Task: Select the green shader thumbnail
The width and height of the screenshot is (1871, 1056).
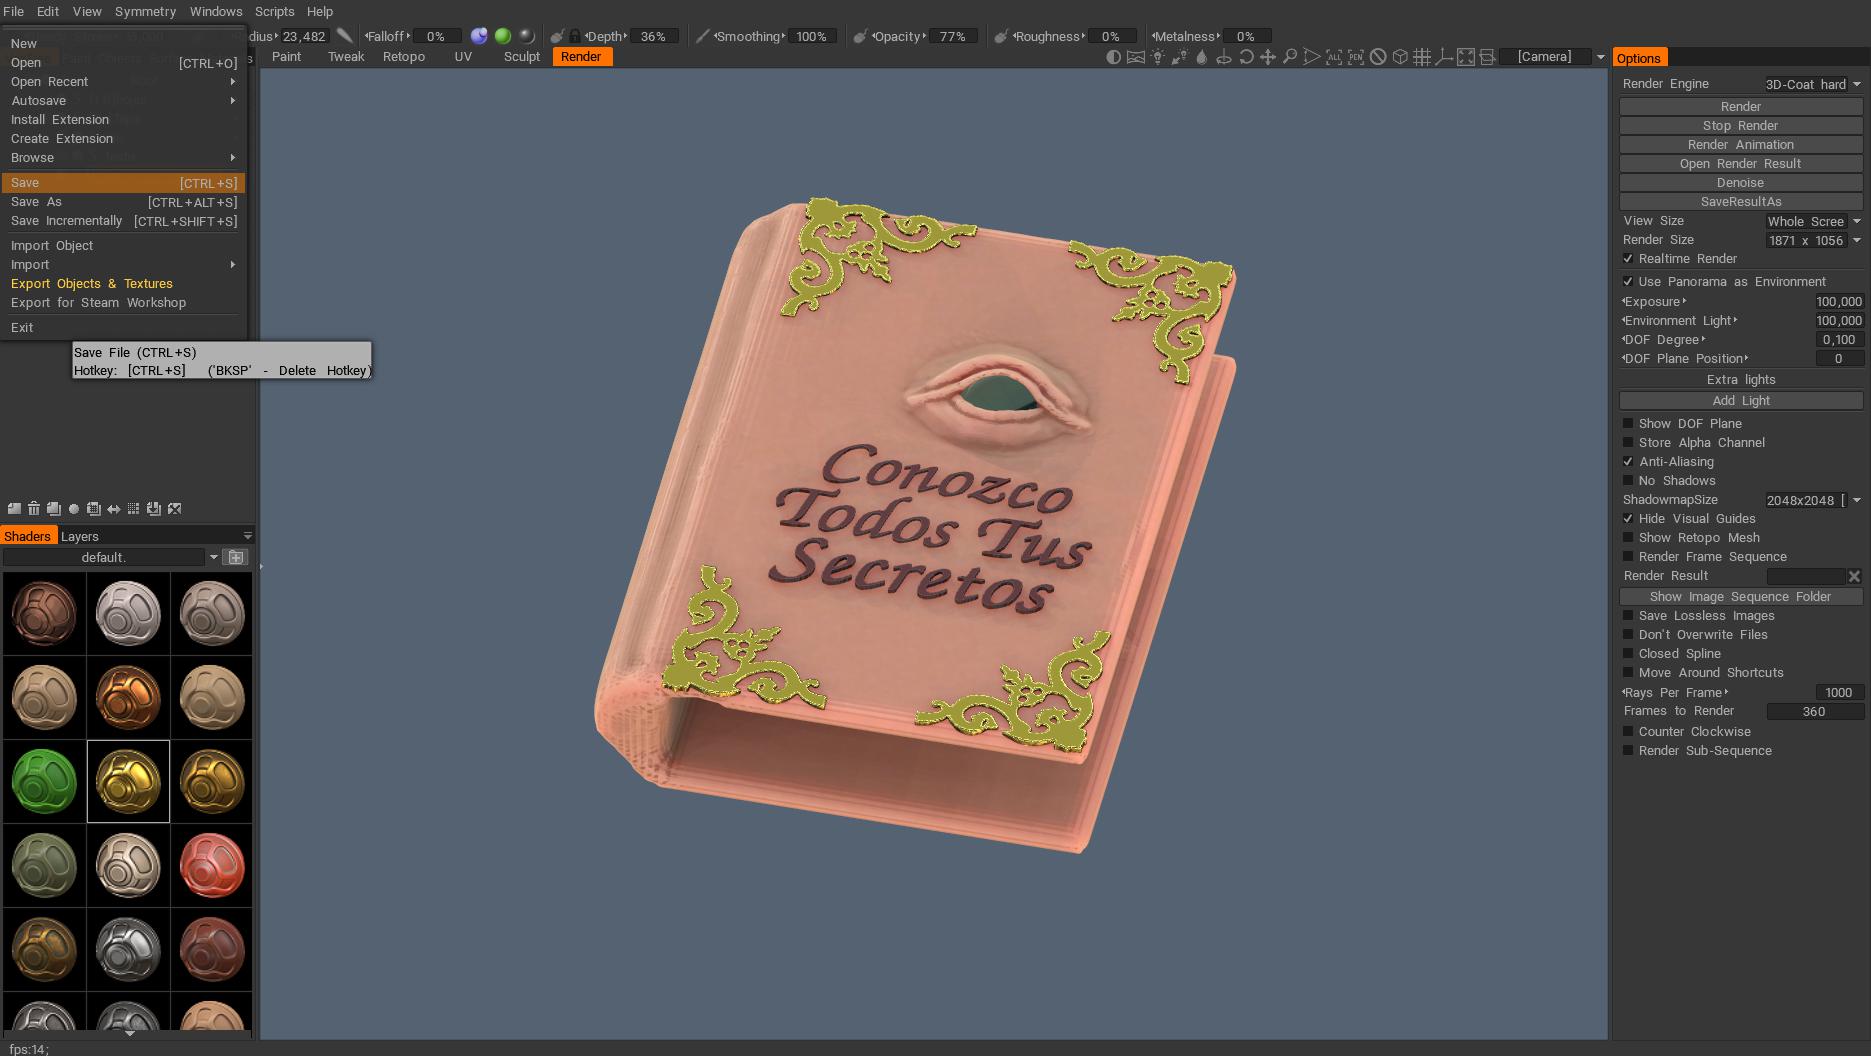Action: click(x=44, y=782)
